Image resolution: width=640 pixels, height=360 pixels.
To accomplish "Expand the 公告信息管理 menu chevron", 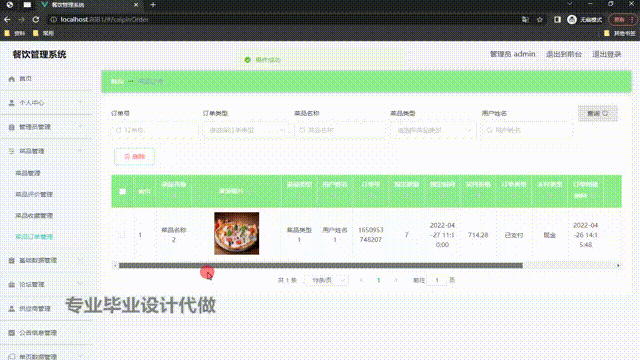I will pos(80,332).
